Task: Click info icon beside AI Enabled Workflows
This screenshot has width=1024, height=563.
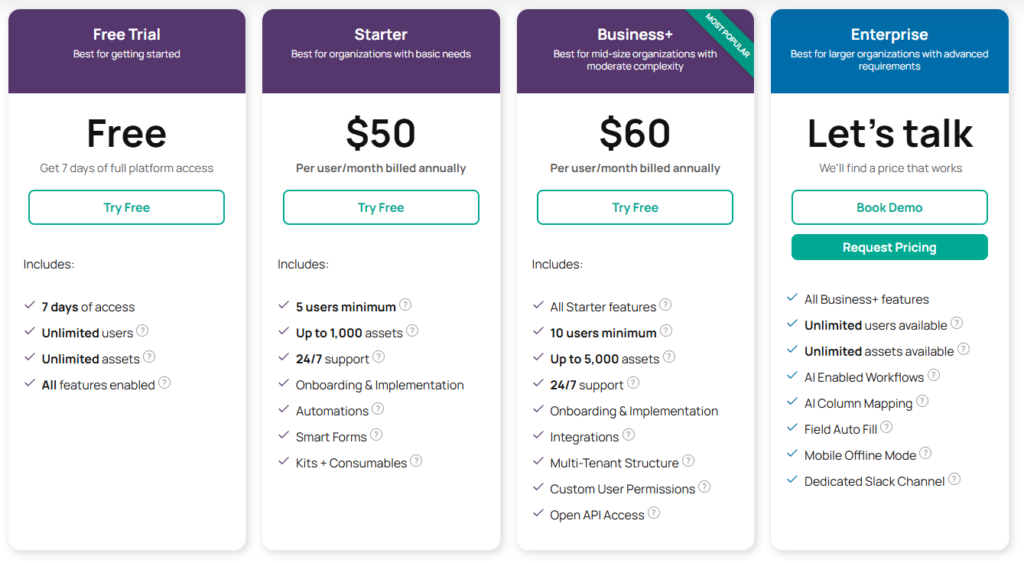Action: (x=934, y=376)
